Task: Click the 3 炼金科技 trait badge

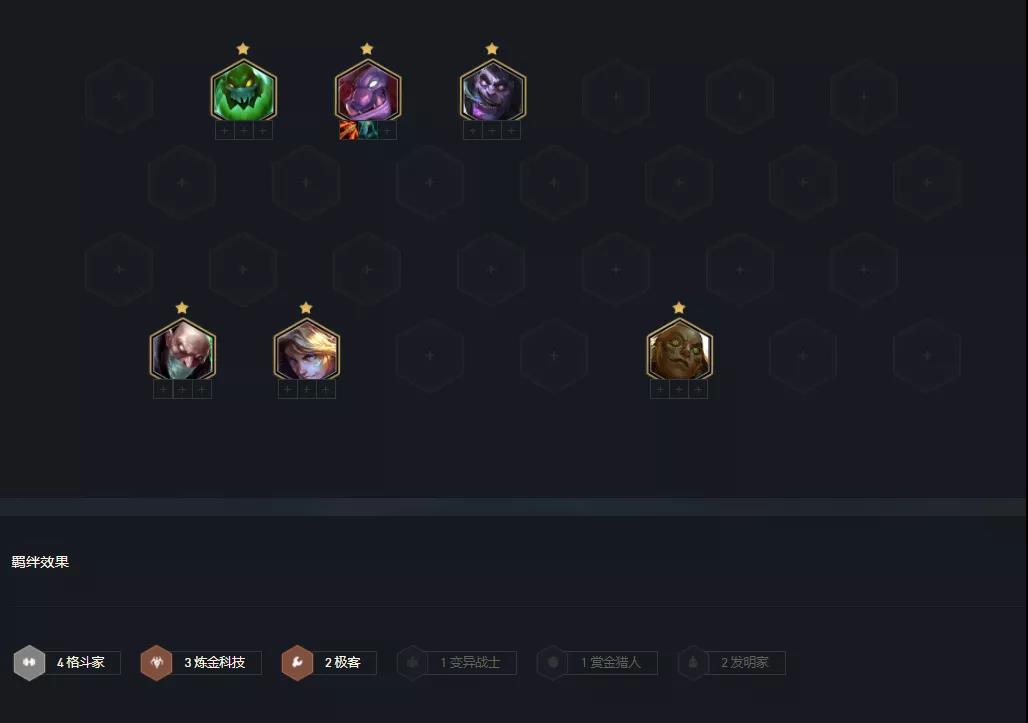Action: click(x=201, y=663)
